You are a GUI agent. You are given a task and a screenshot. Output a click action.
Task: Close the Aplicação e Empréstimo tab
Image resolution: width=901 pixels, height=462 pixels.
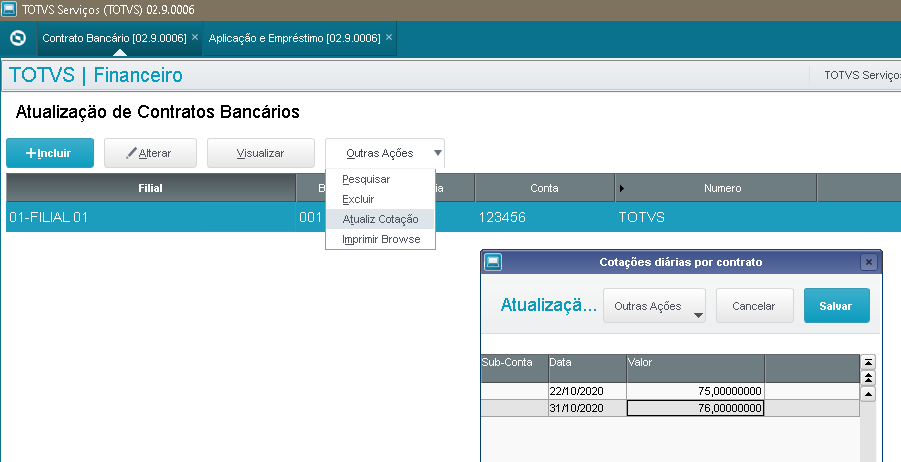click(x=389, y=37)
